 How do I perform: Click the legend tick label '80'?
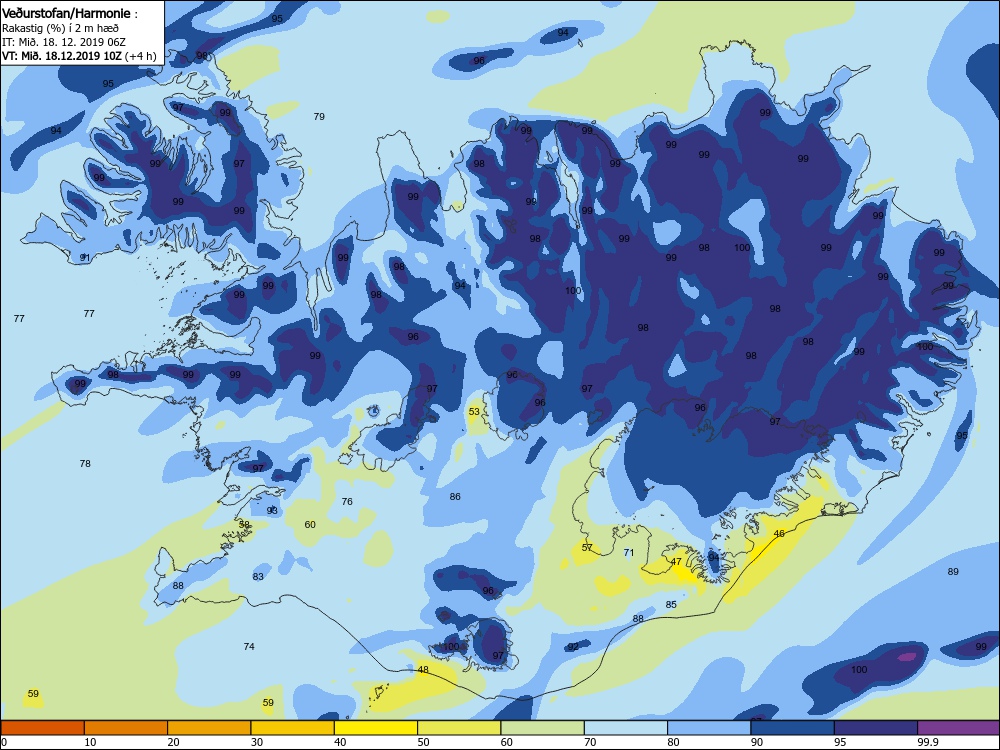tap(674, 742)
